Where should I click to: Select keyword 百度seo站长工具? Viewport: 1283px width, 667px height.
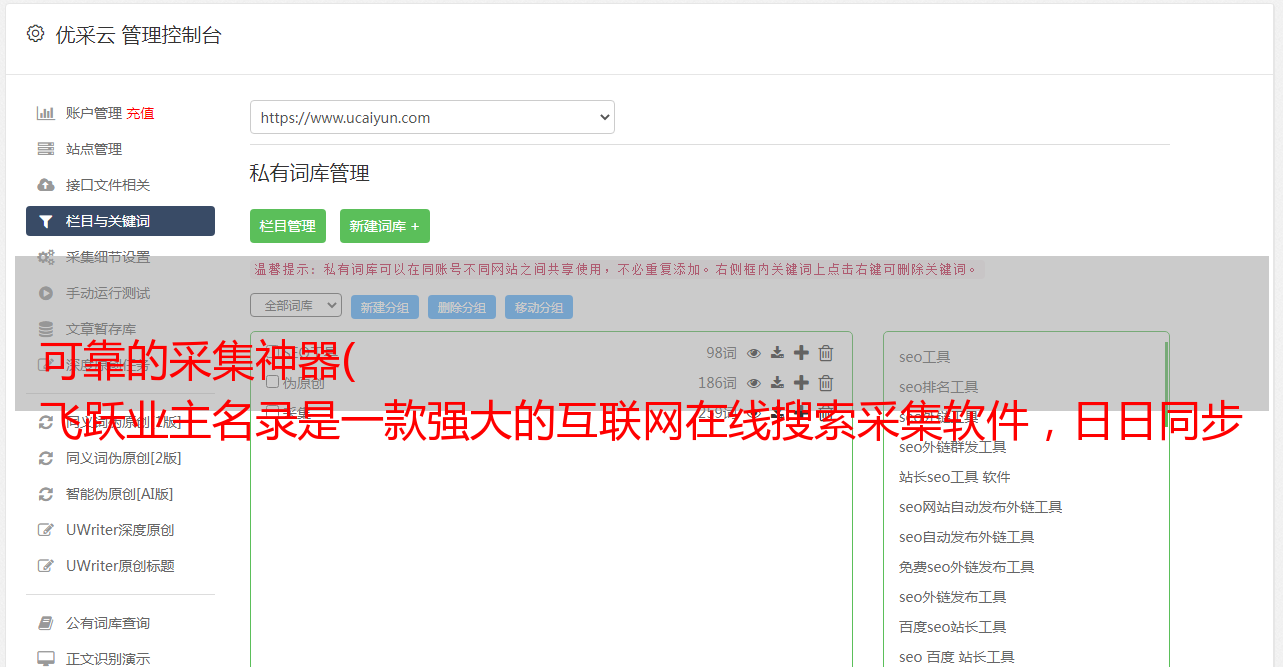(x=953, y=627)
